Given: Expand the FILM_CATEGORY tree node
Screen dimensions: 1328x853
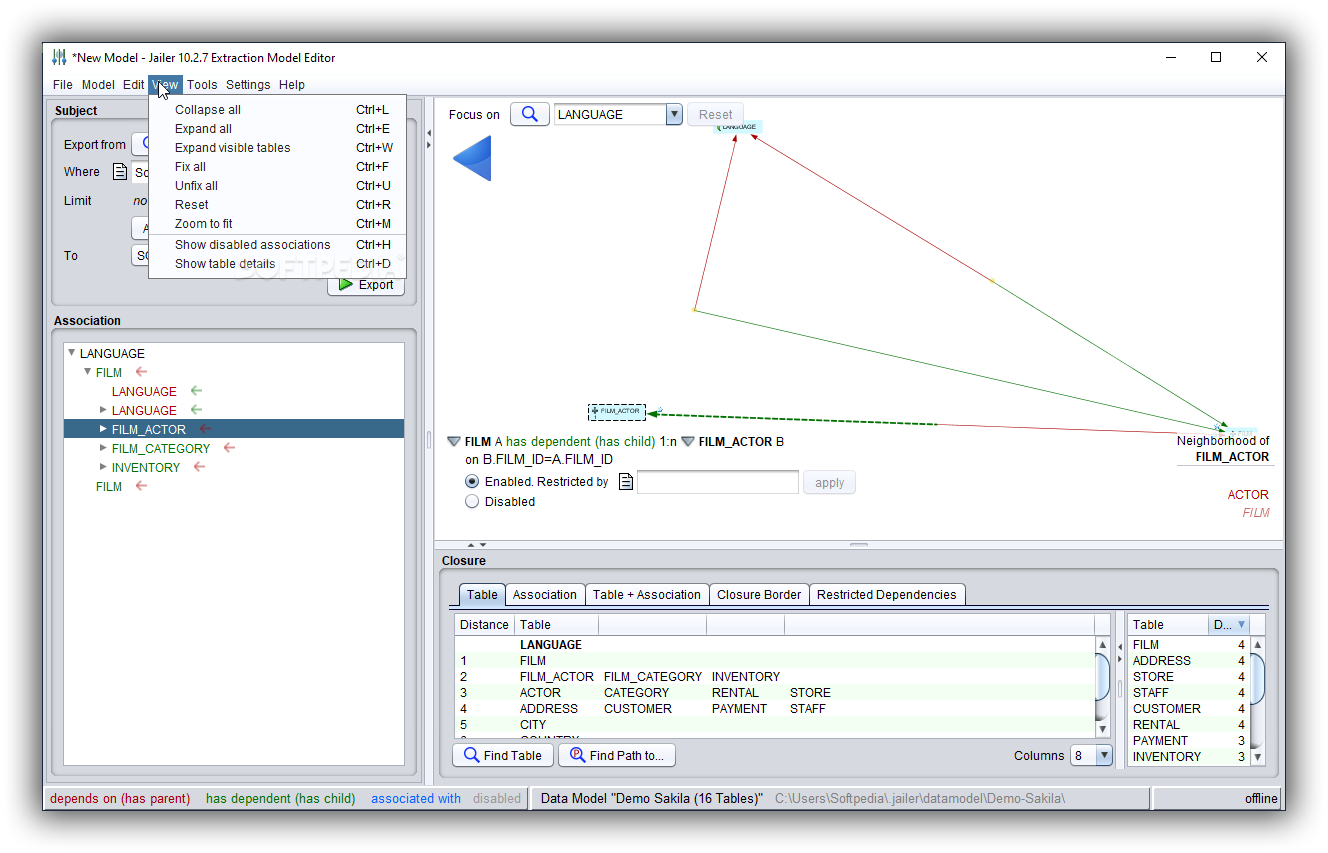Looking at the screenshot, I should tap(103, 448).
